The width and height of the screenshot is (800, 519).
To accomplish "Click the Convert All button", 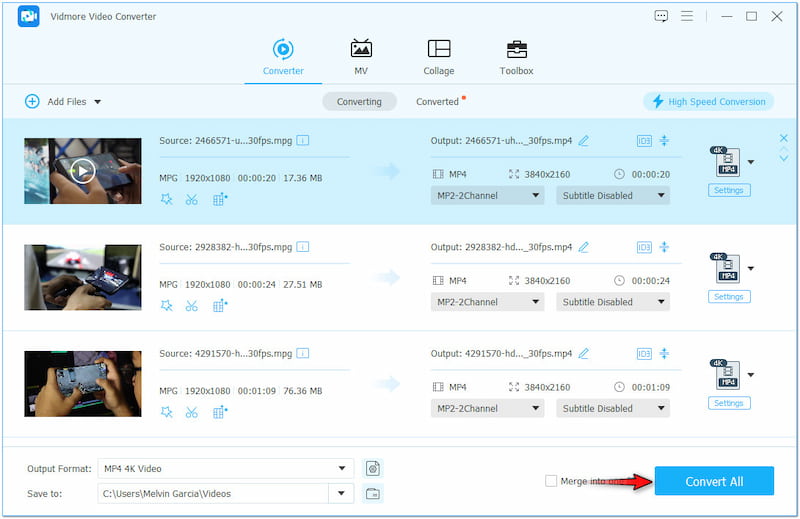I will (714, 481).
